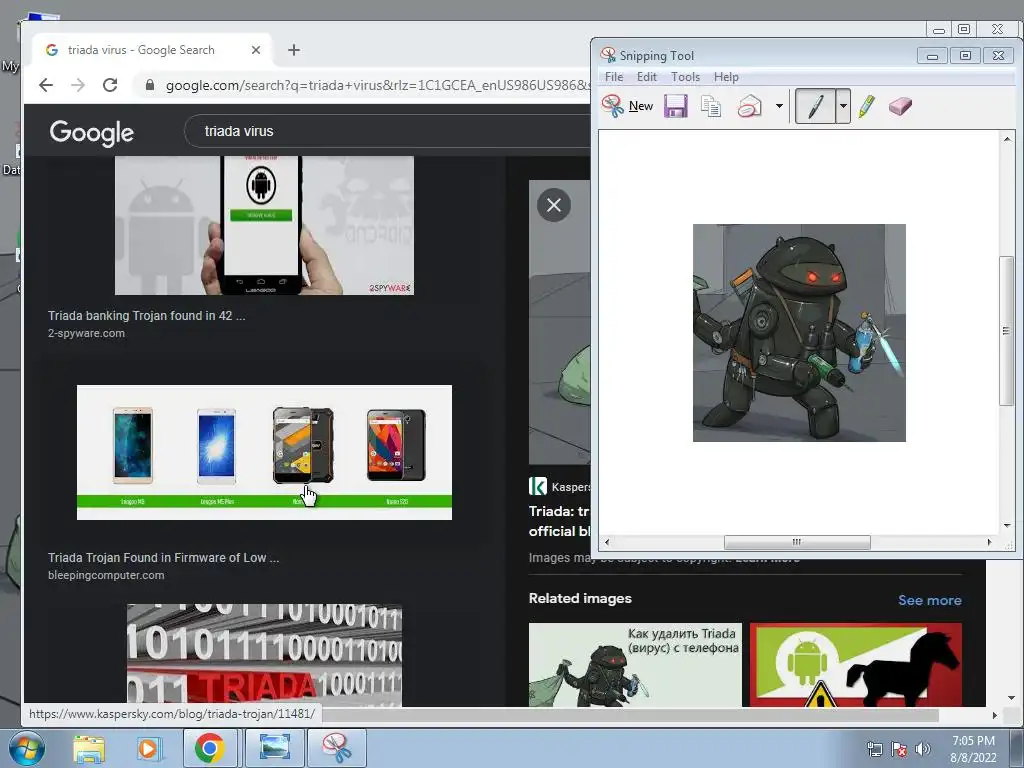This screenshot has height=768, width=1024.
Task: Click Snipping Tool vertical scrollbar thumb
Action: 1006,330
